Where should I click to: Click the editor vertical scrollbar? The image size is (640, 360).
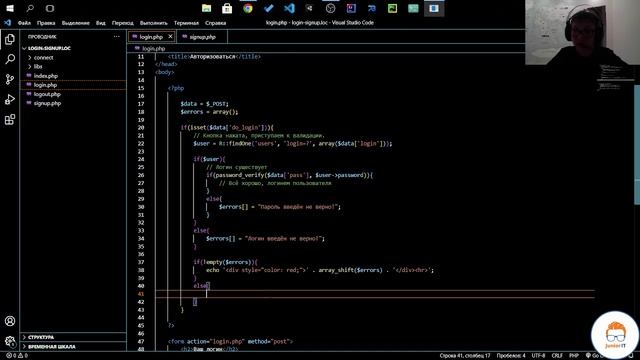tap(637, 144)
